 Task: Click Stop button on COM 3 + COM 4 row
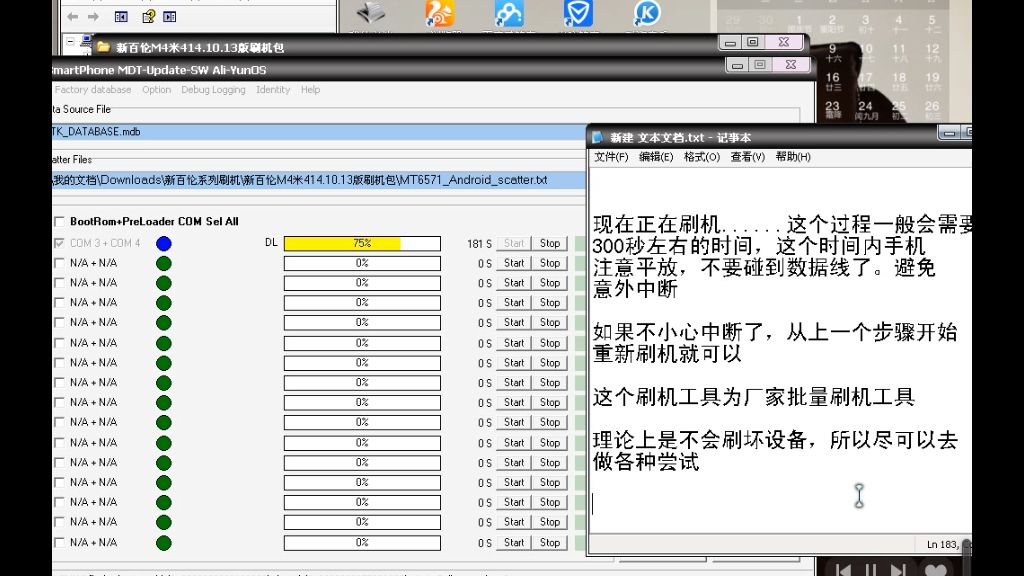click(x=550, y=243)
